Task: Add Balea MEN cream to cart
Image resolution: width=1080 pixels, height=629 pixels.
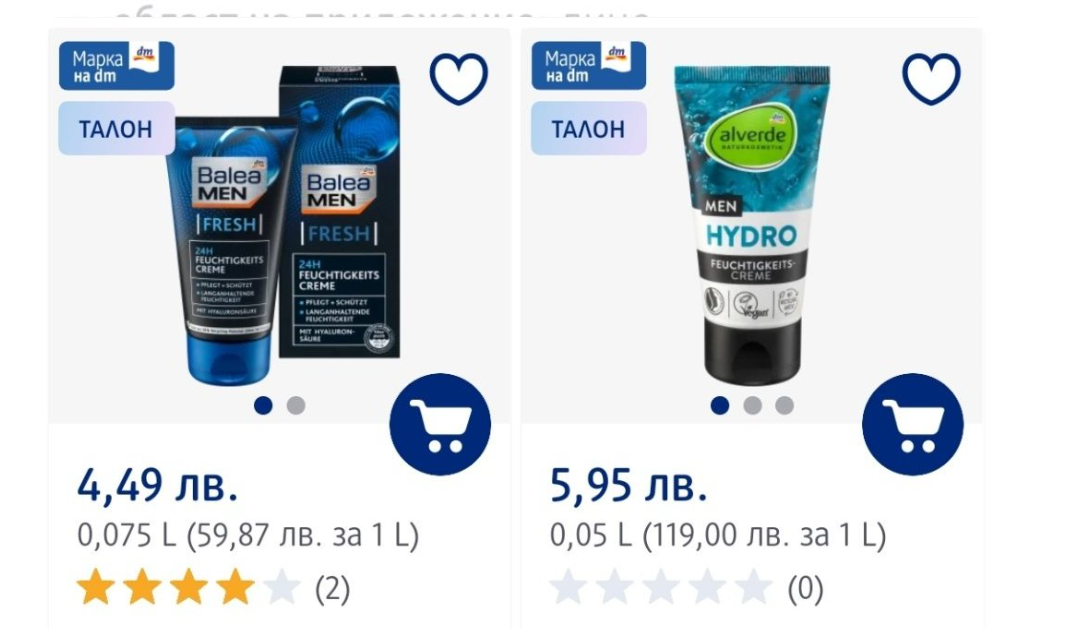Action: click(440, 424)
